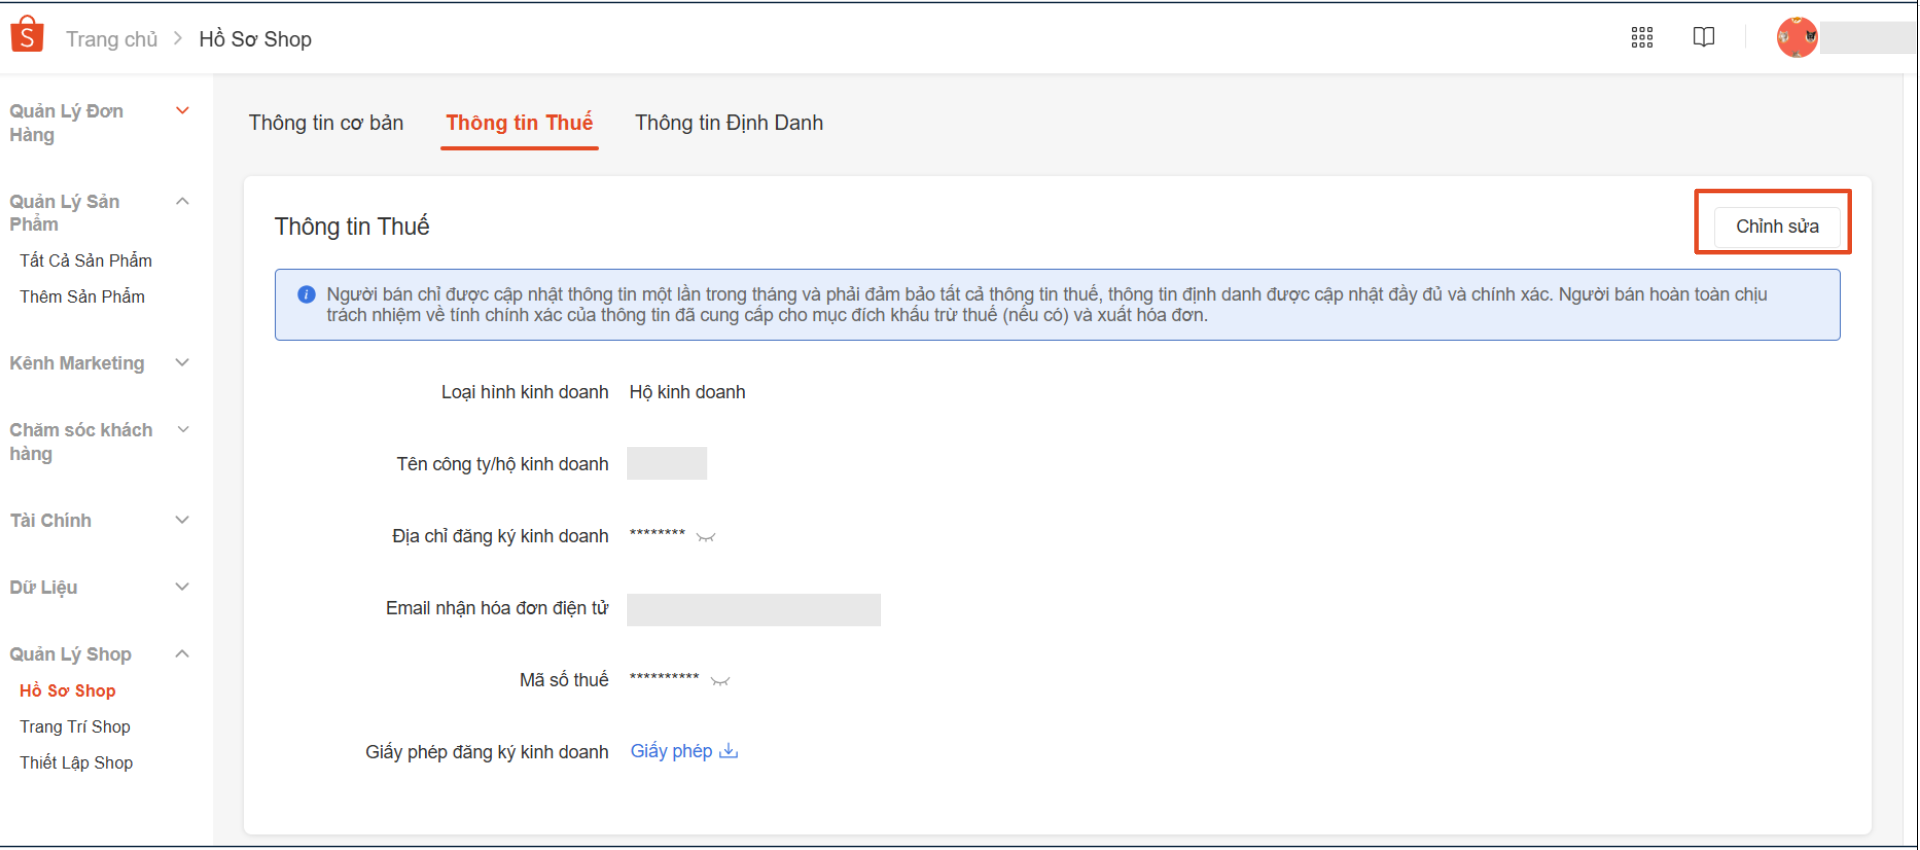
Task: Expand Kênh Marketing menu
Action: (x=183, y=363)
